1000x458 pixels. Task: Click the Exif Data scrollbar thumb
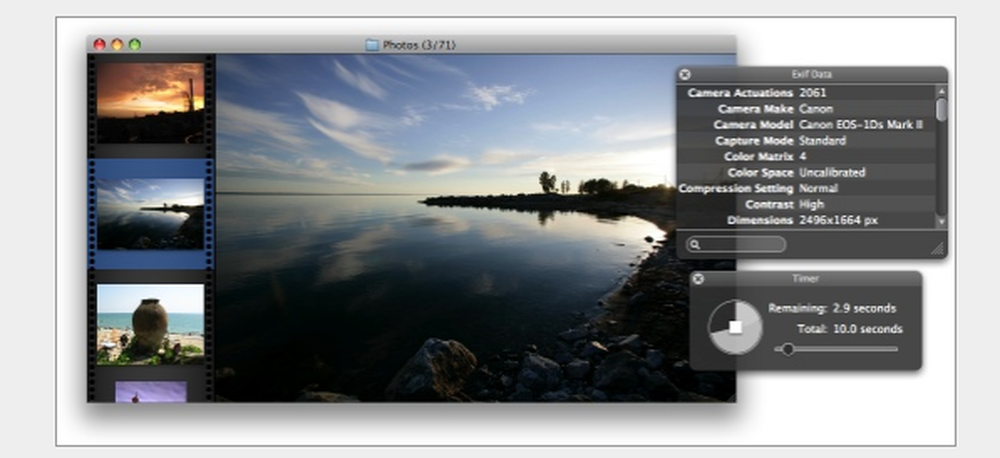[x=941, y=110]
